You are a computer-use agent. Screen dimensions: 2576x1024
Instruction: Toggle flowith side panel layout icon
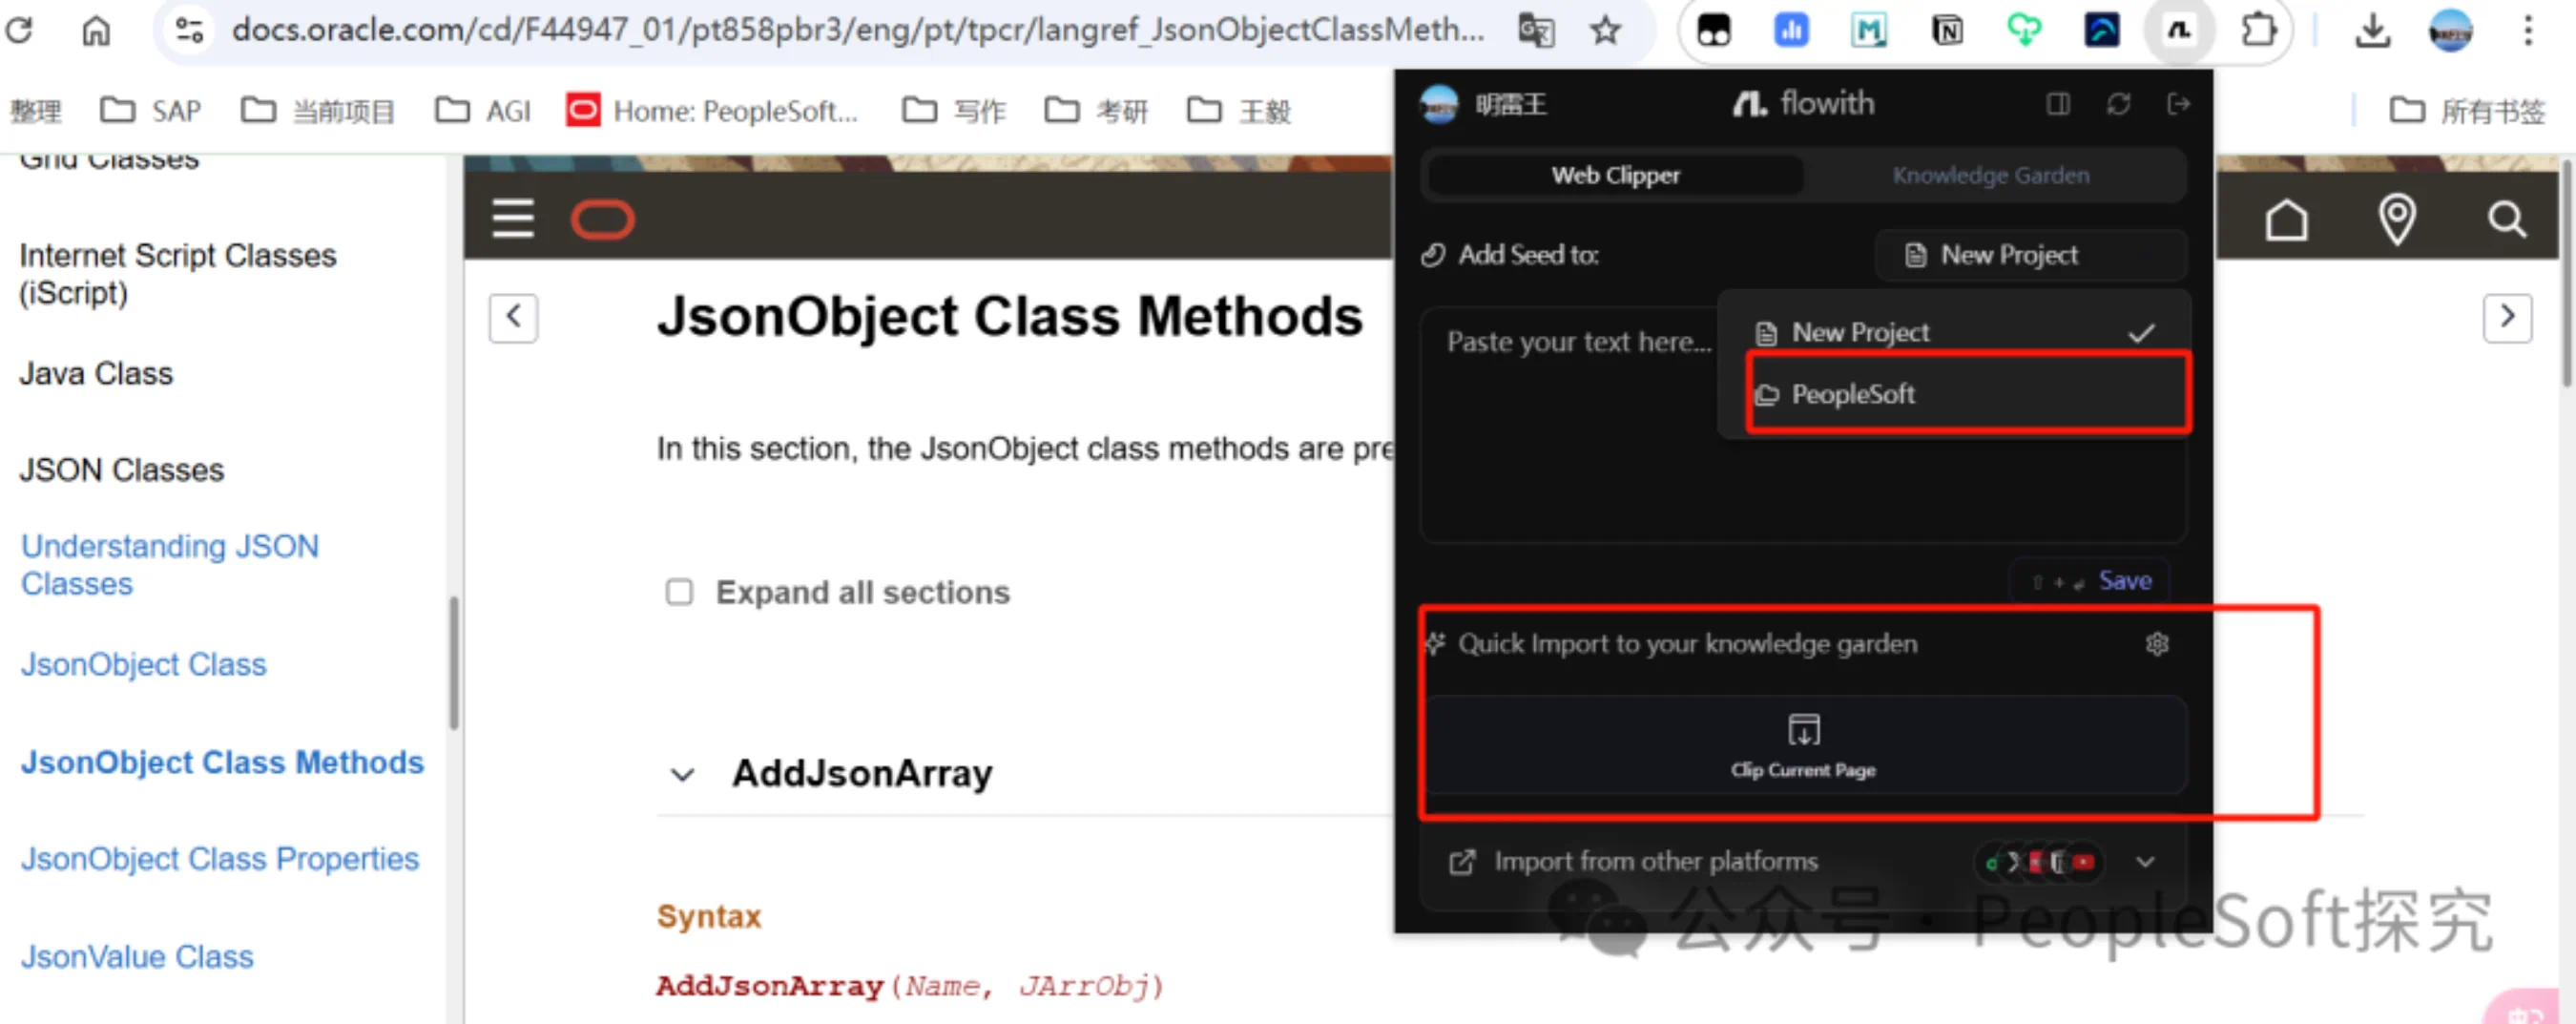pyautogui.click(x=2057, y=104)
